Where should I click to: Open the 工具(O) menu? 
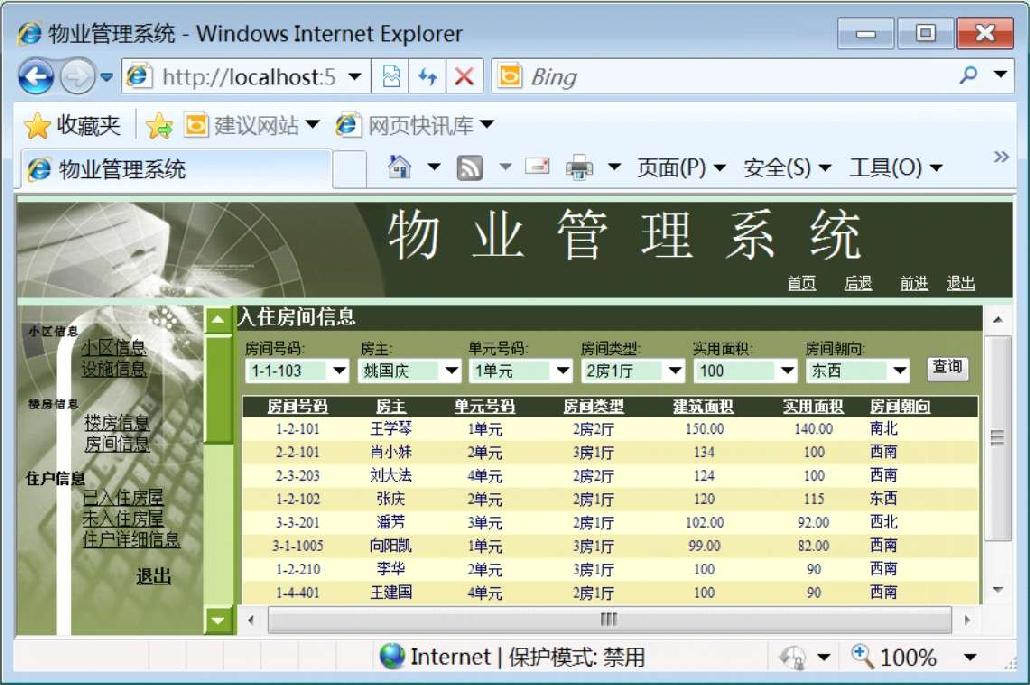point(896,168)
